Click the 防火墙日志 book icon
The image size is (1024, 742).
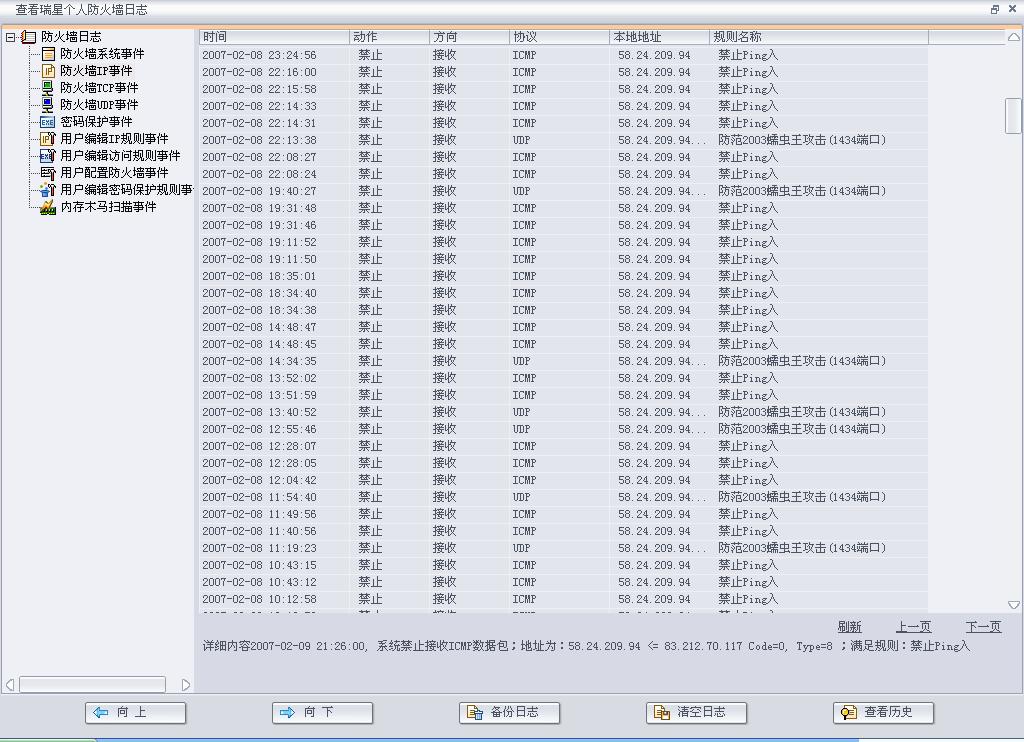(28, 37)
